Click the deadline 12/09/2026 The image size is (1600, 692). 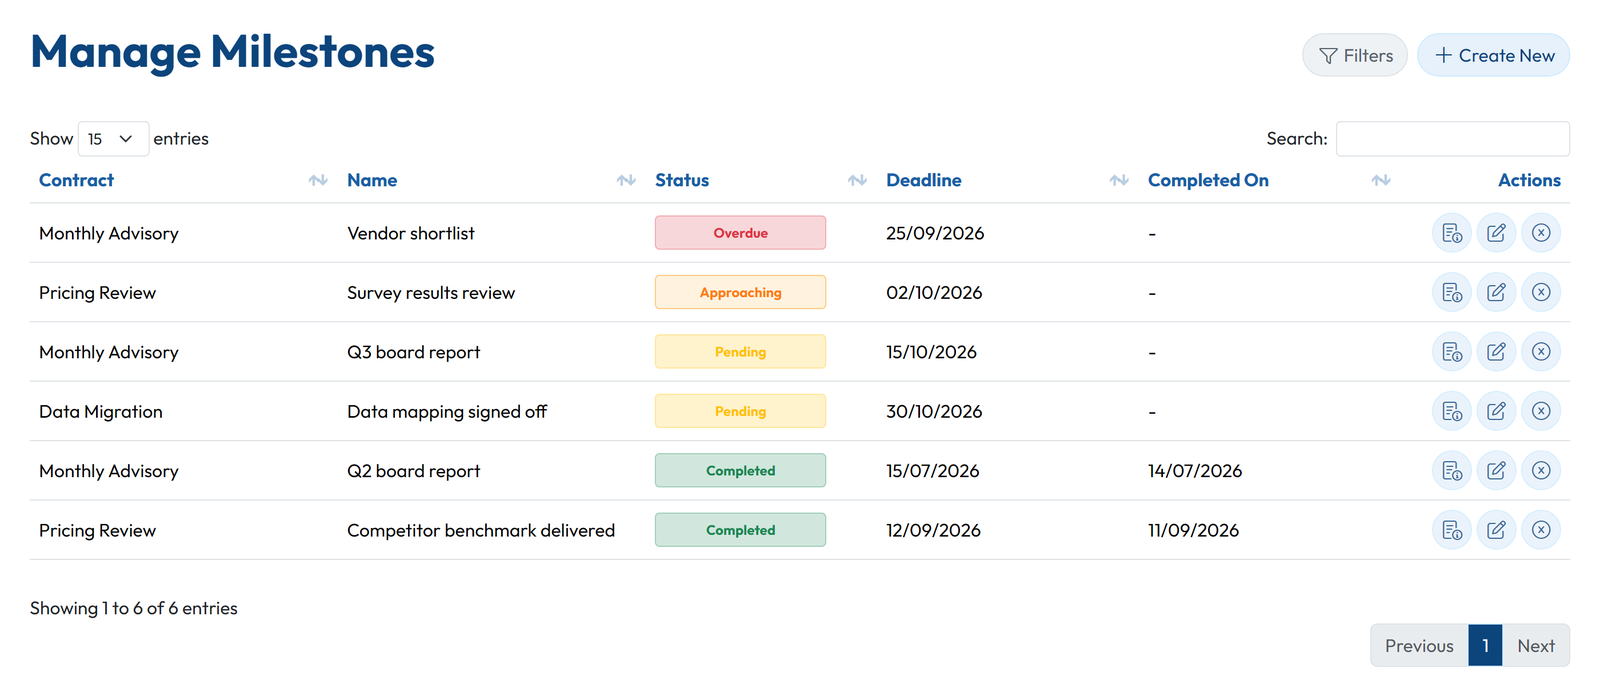tap(933, 530)
